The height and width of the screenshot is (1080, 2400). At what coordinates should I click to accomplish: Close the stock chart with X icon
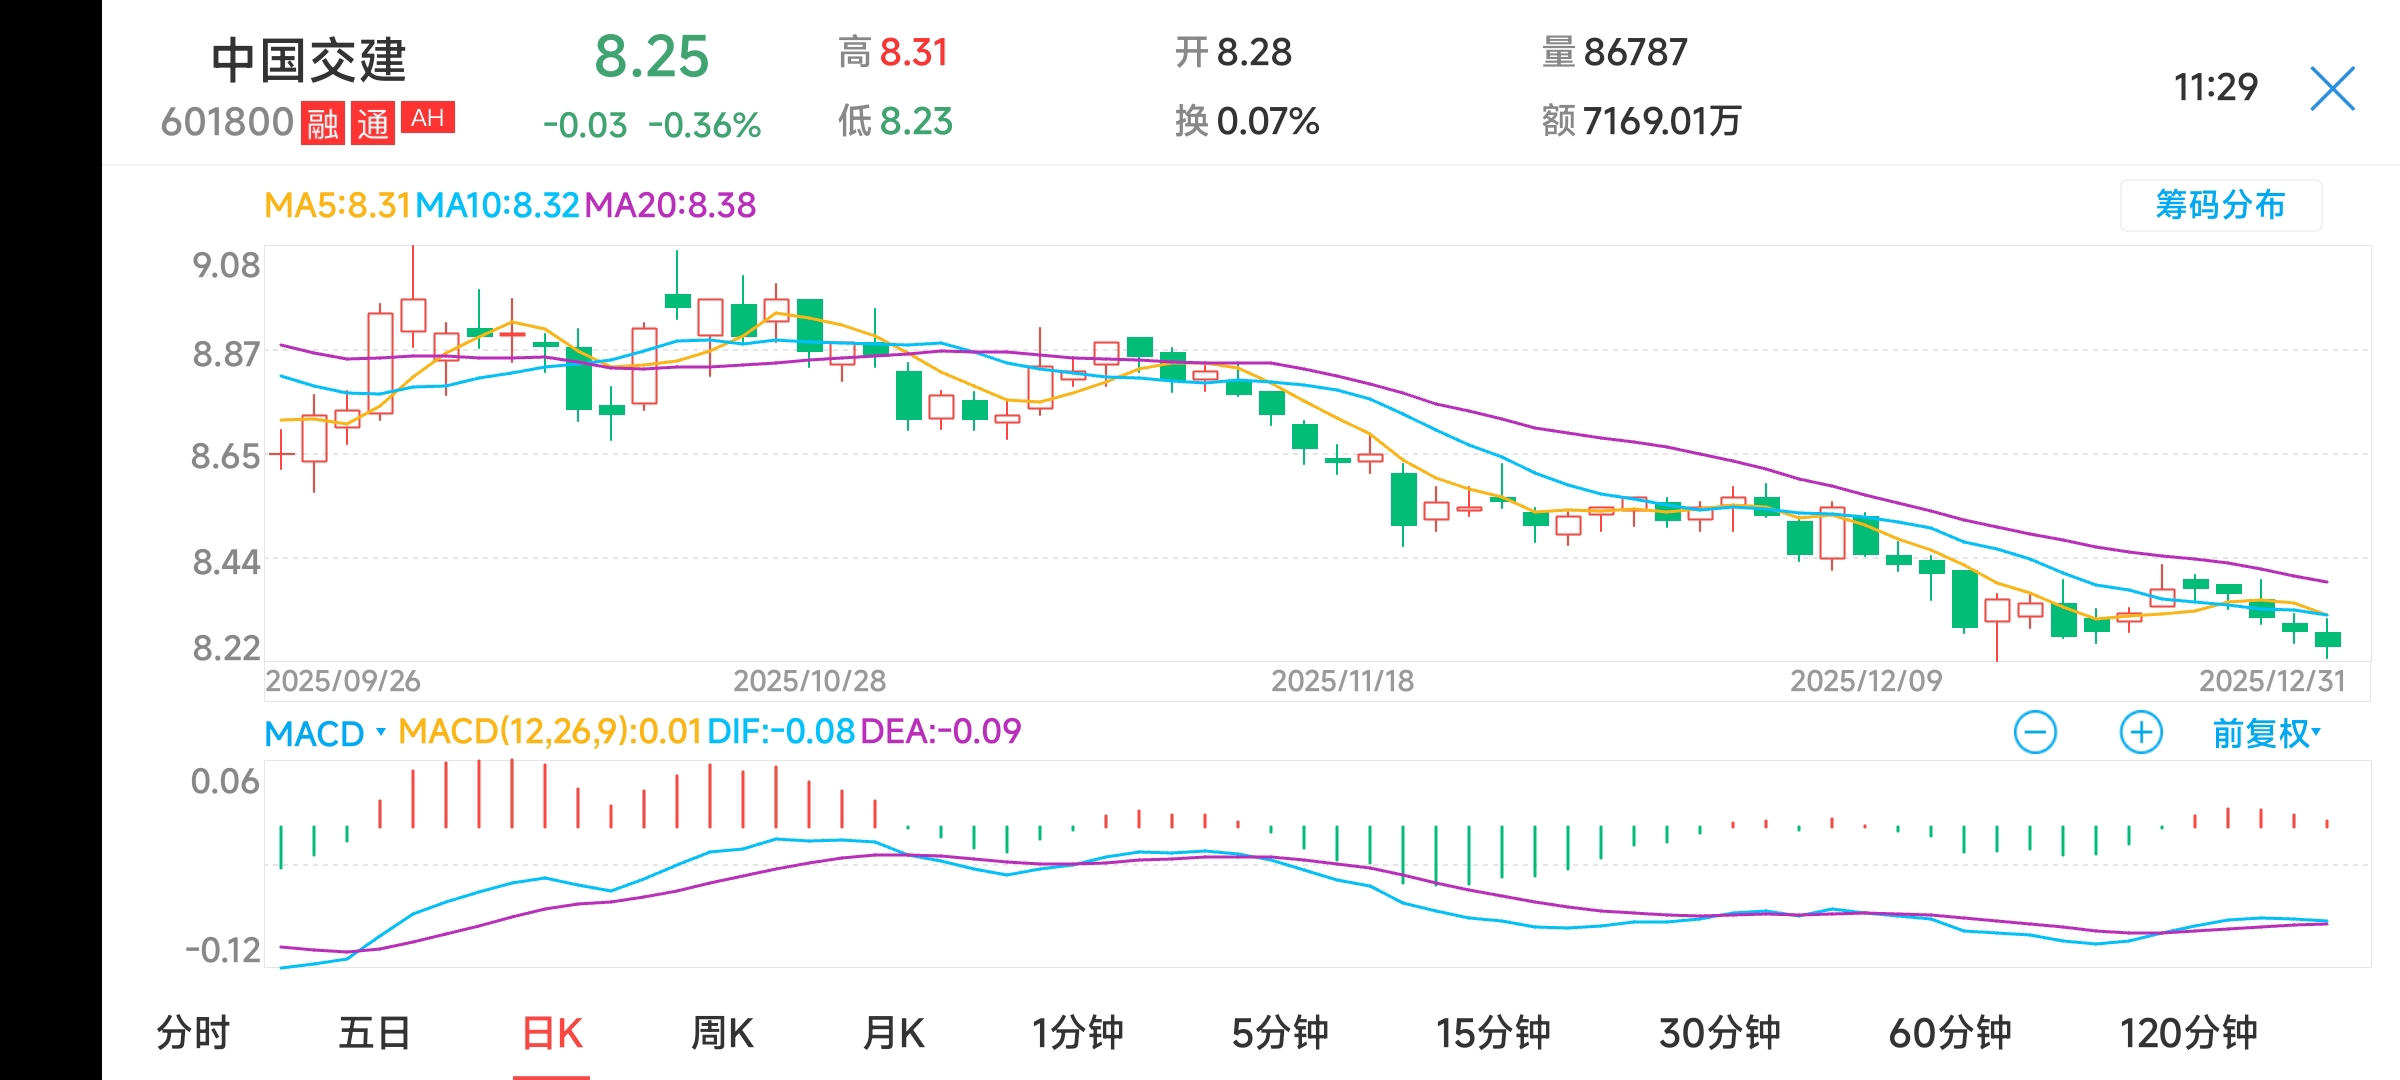coord(2332,89)
